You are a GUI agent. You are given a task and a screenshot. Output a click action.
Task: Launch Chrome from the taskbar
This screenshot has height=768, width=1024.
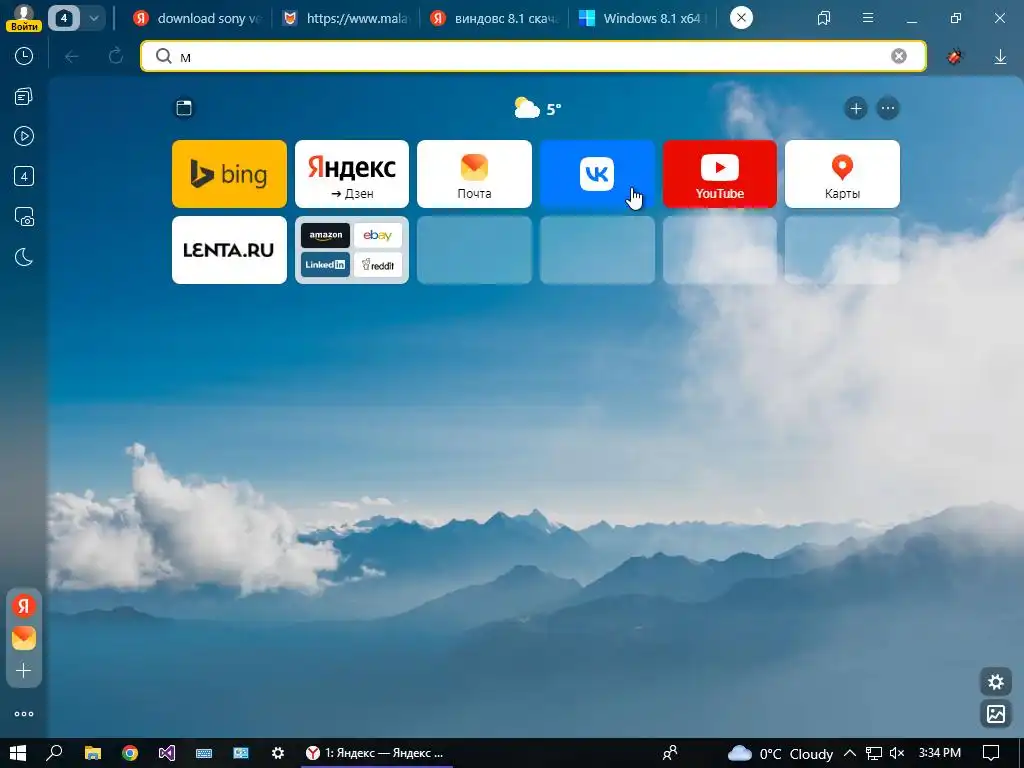130,753
